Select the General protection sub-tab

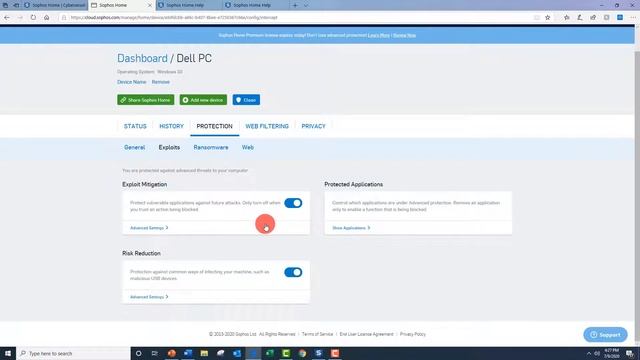coord(134,147)
